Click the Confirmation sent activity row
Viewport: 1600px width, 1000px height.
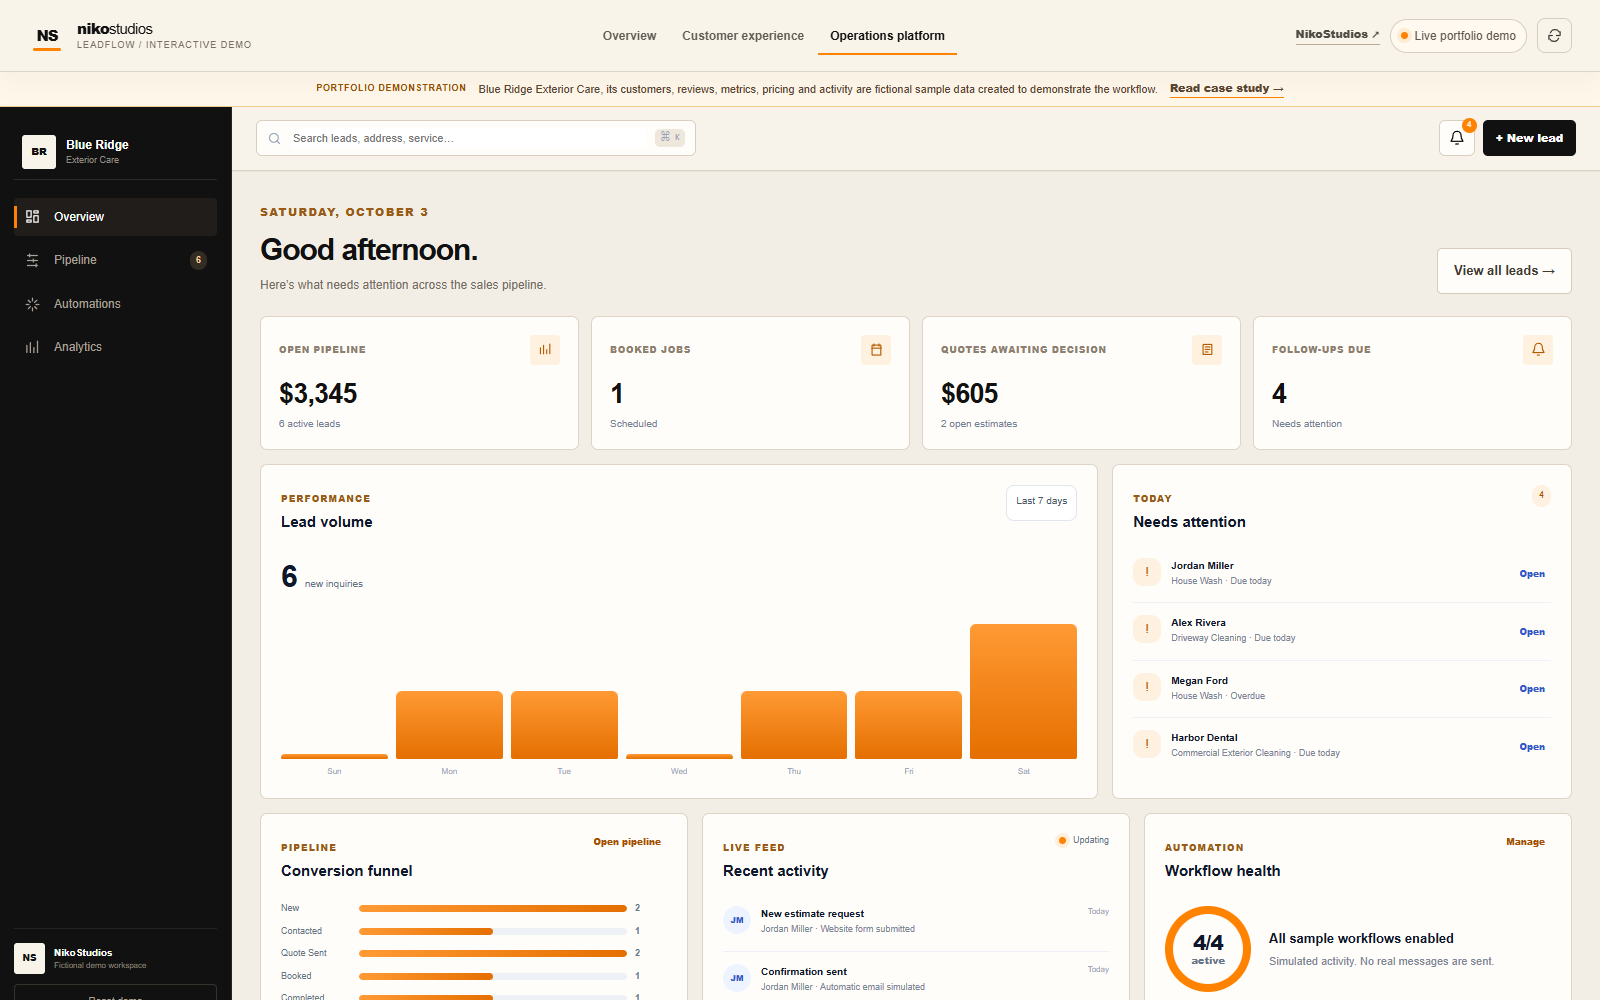[916, 978]
